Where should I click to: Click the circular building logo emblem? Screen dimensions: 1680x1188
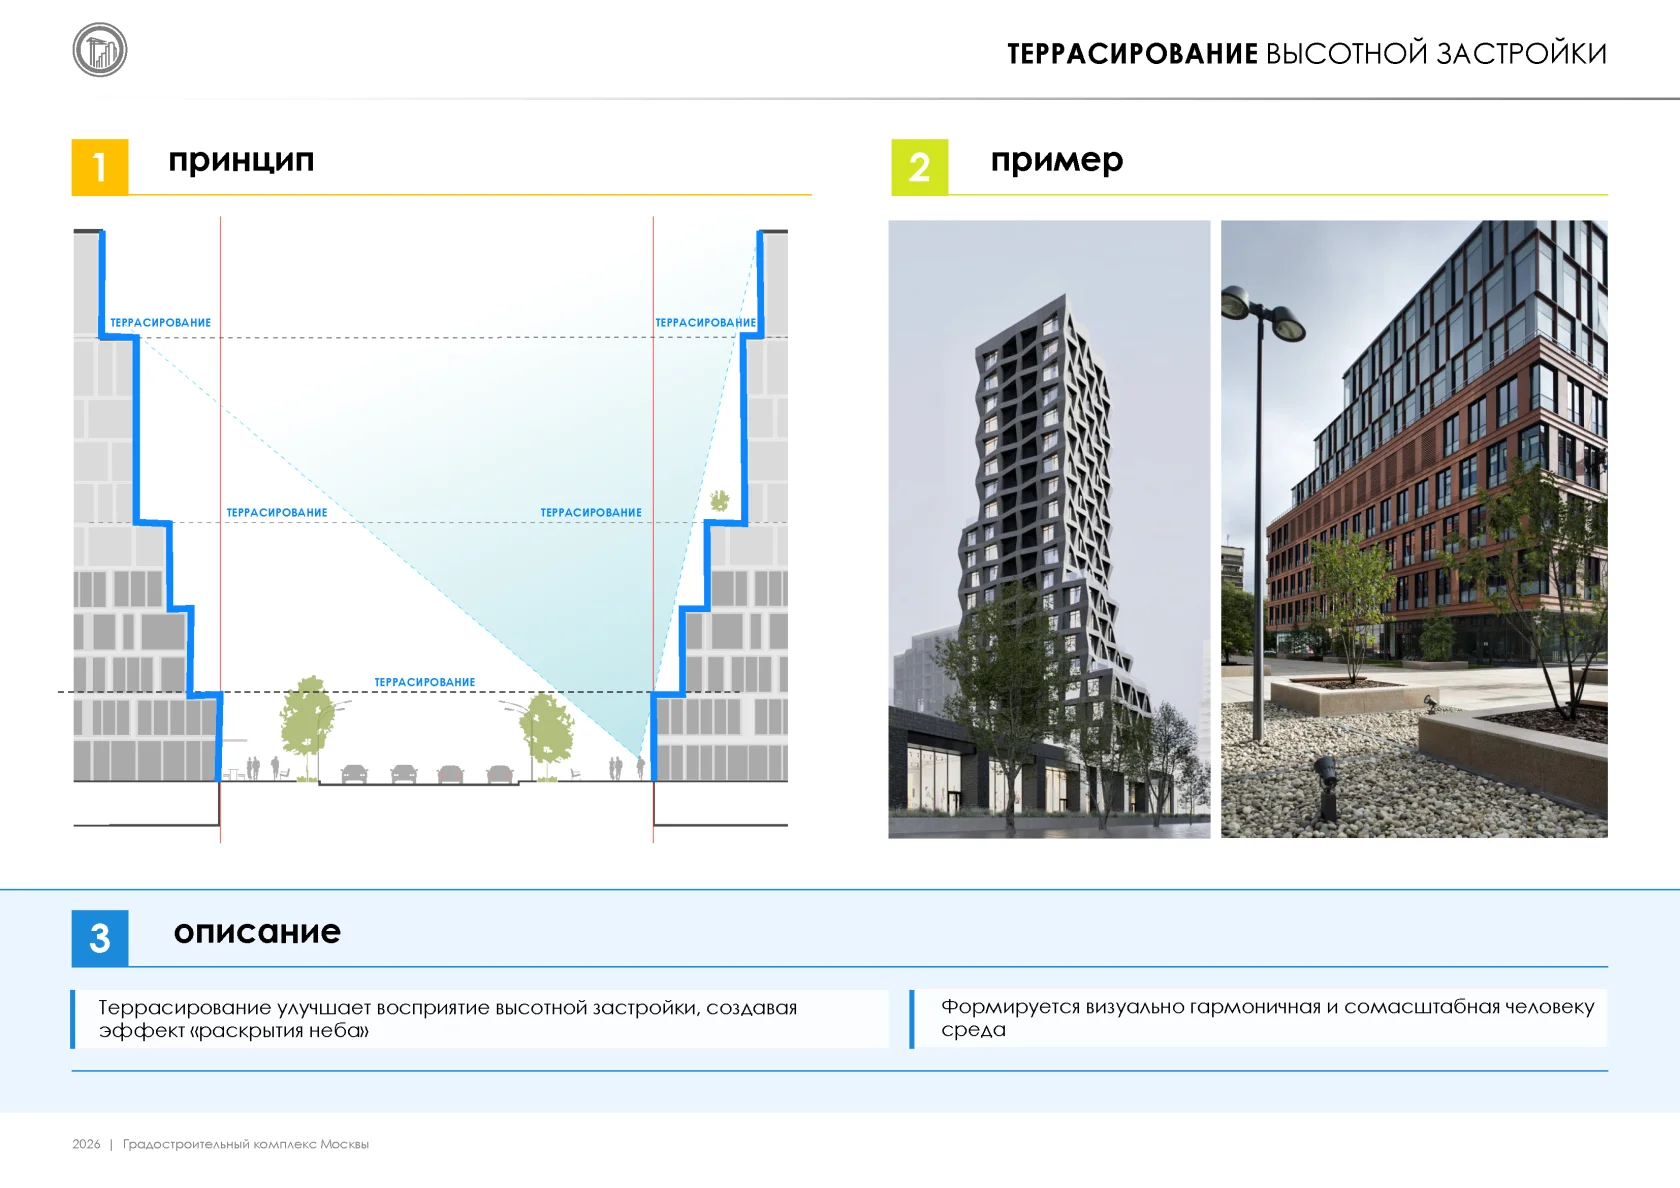tap(100, 50)
